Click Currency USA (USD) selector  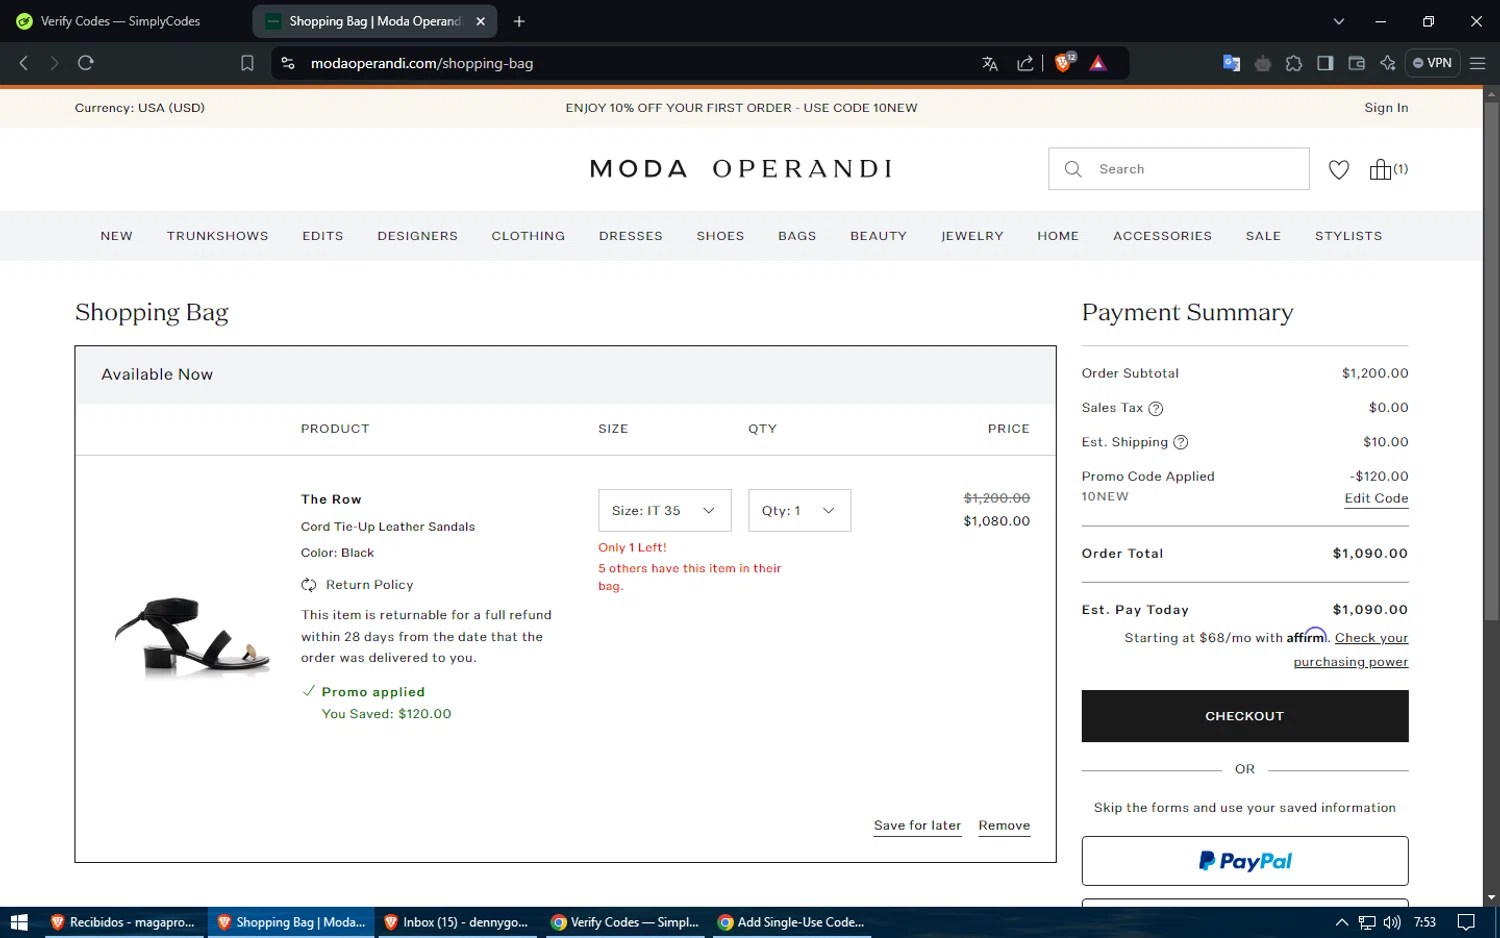139,108
